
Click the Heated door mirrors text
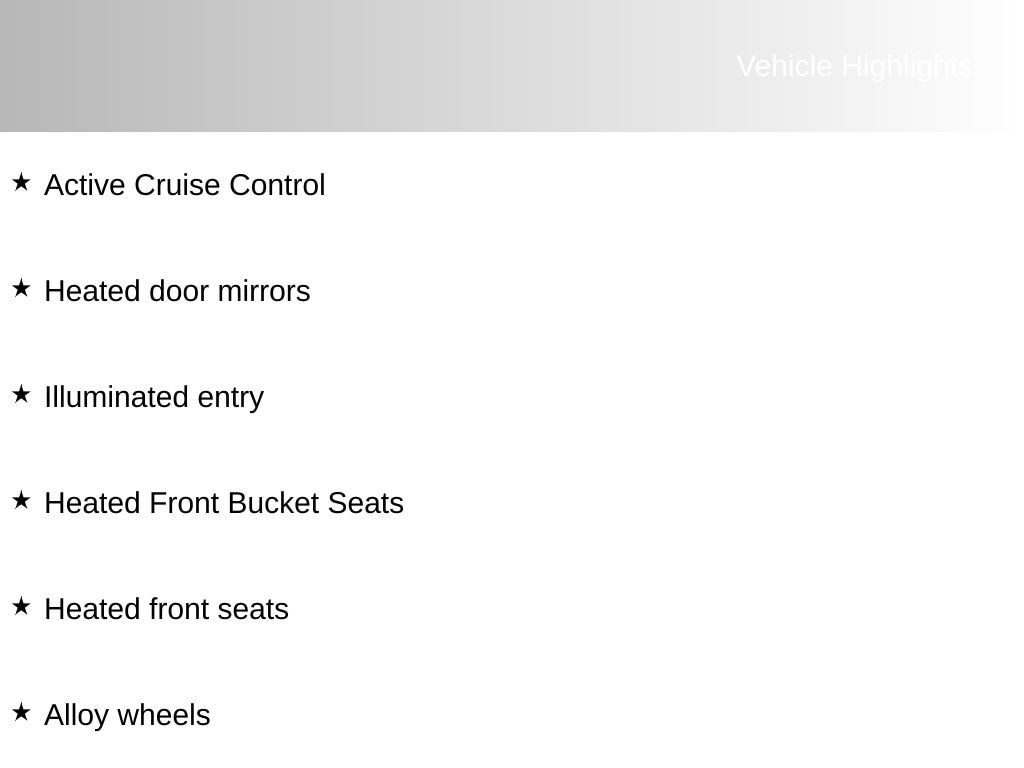tap(177, 291)
